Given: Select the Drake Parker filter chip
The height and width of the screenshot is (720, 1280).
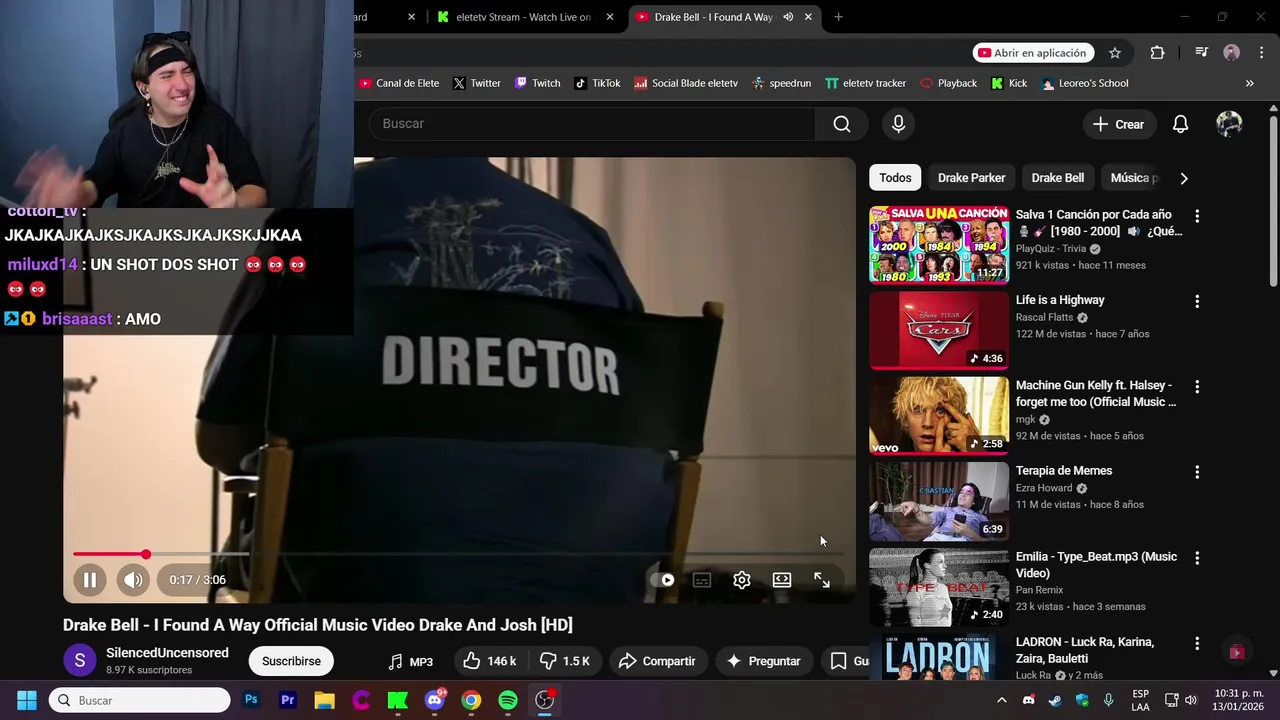Looking at the screenshot, I should 971,178.
